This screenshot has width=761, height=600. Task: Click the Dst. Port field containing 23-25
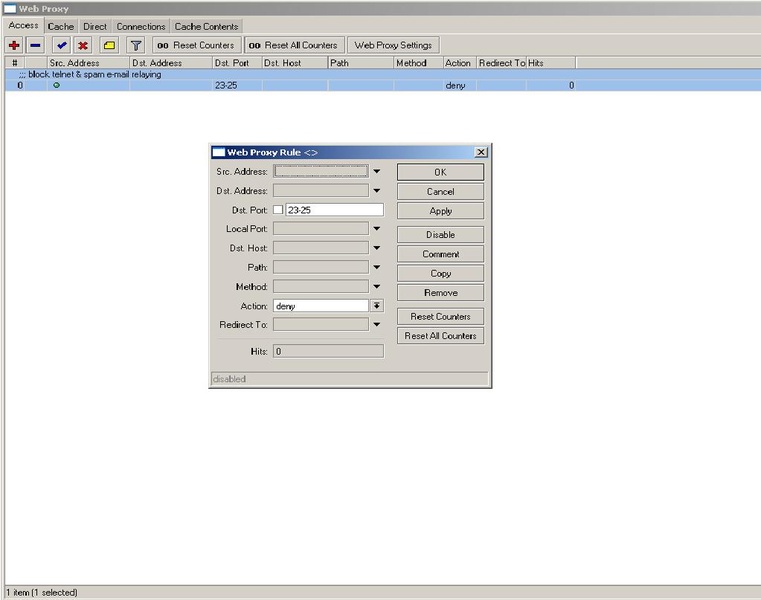click(334, 210)
